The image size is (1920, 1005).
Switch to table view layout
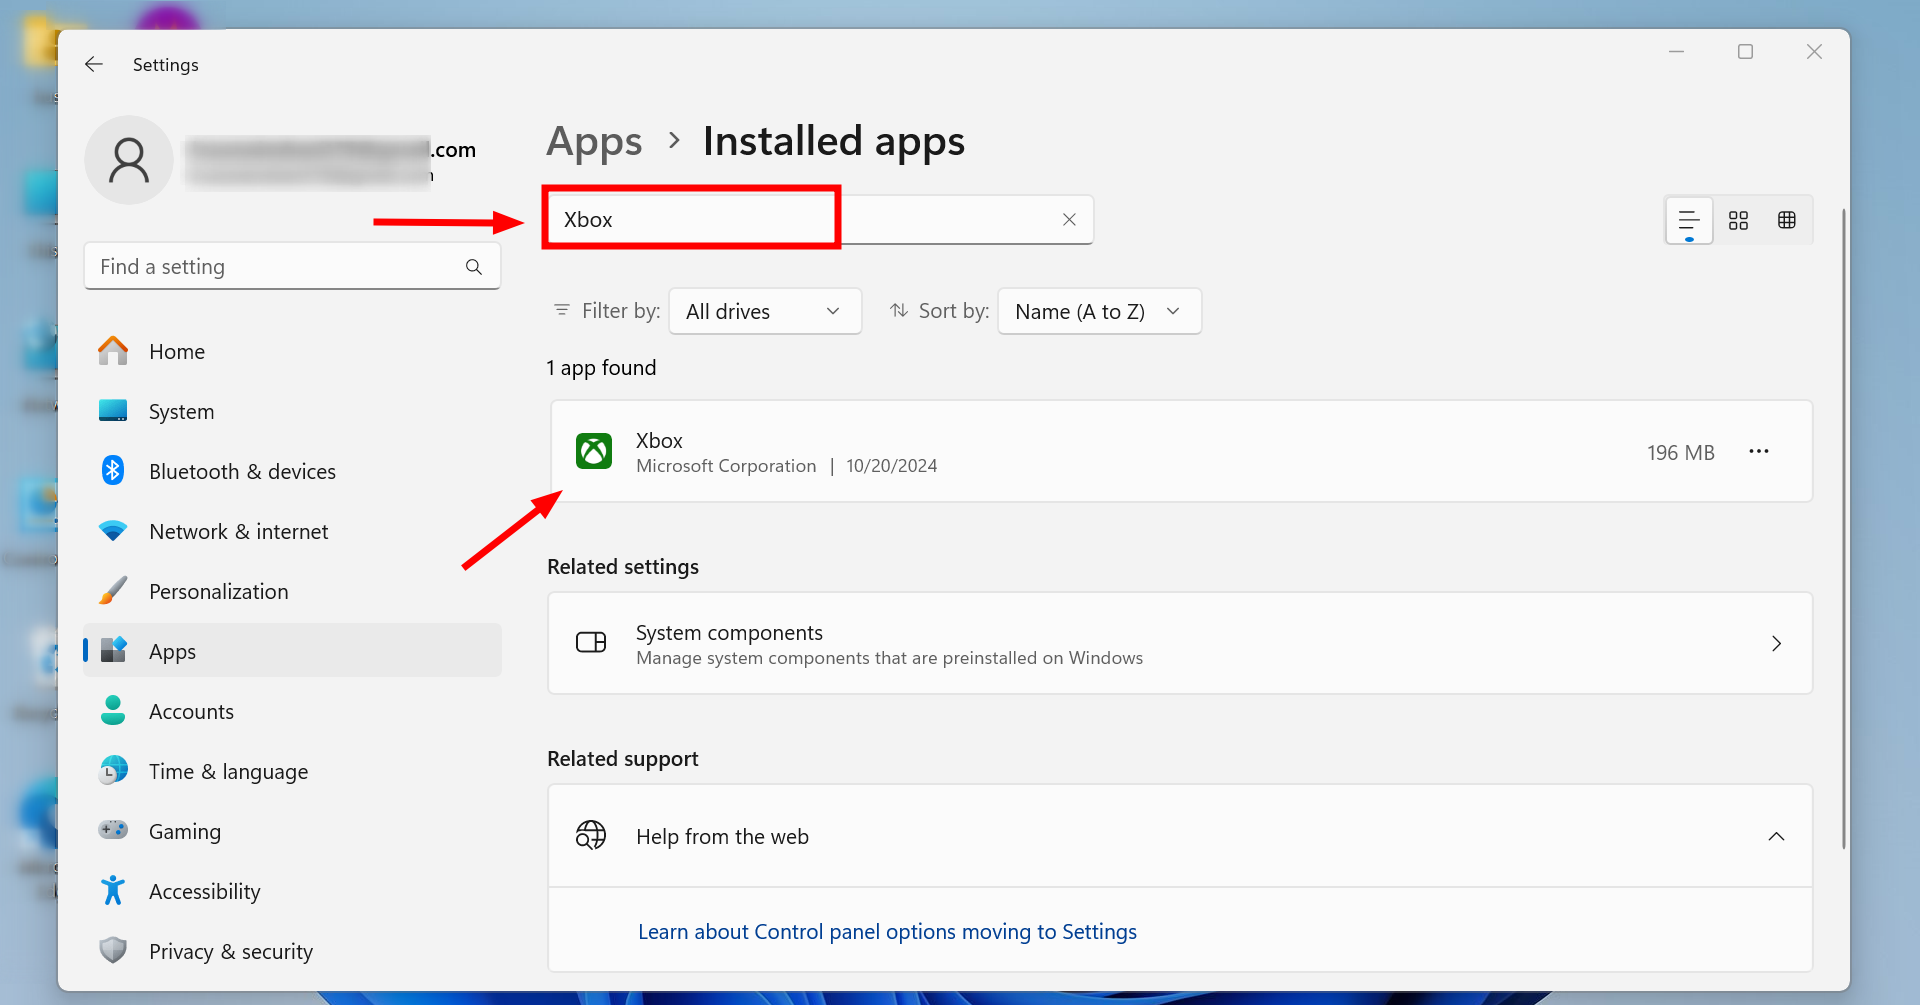pyautogui.click(x=1787, y=220)
